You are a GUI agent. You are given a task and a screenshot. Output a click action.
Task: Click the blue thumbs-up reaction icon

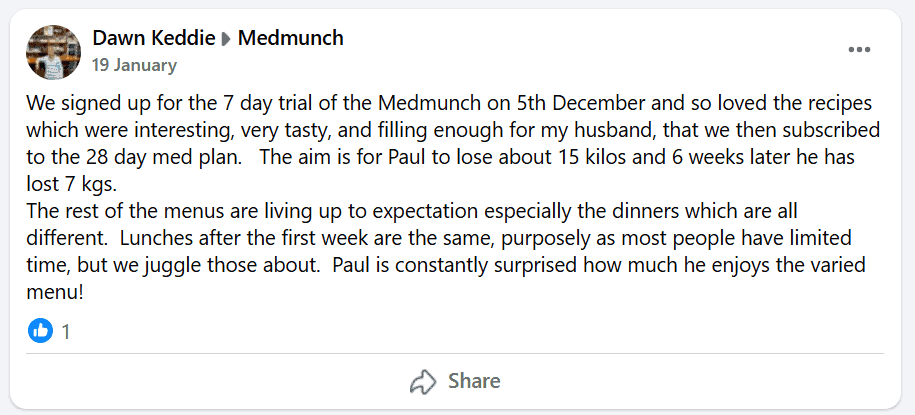tap(40, 332)
